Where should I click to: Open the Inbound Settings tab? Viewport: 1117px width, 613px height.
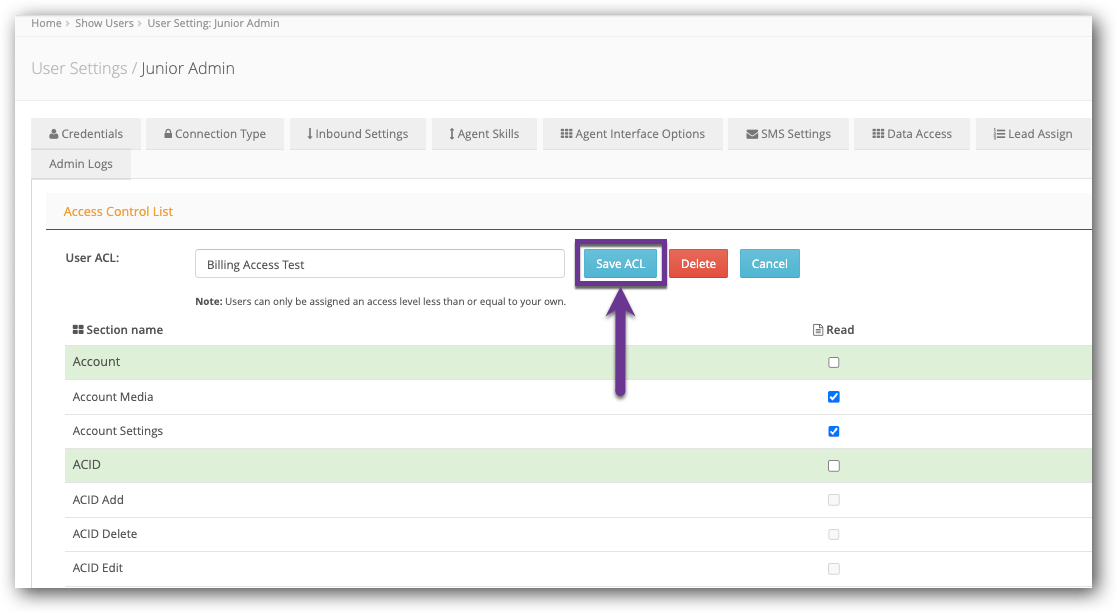tap(357, 134)
